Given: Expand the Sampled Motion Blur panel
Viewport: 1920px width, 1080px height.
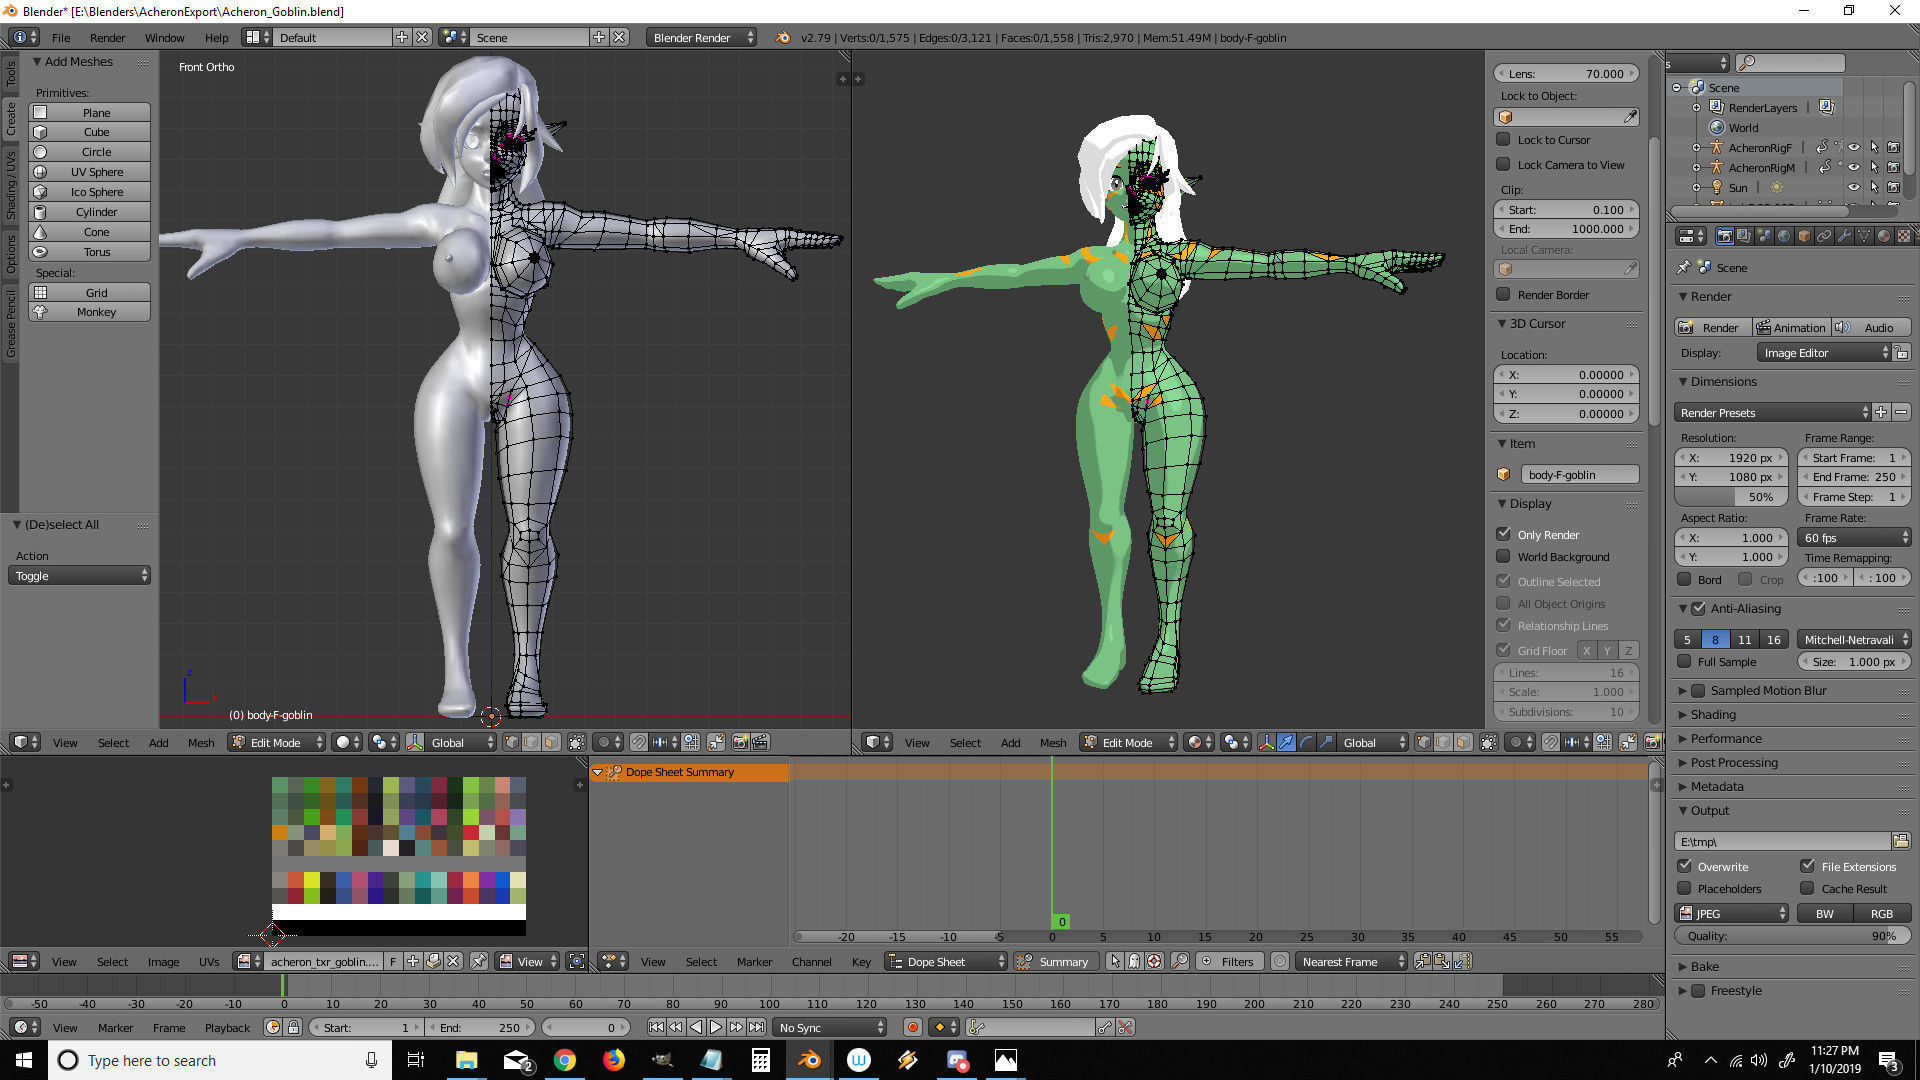Looking at the screenshot, I should click(1683, 690).
